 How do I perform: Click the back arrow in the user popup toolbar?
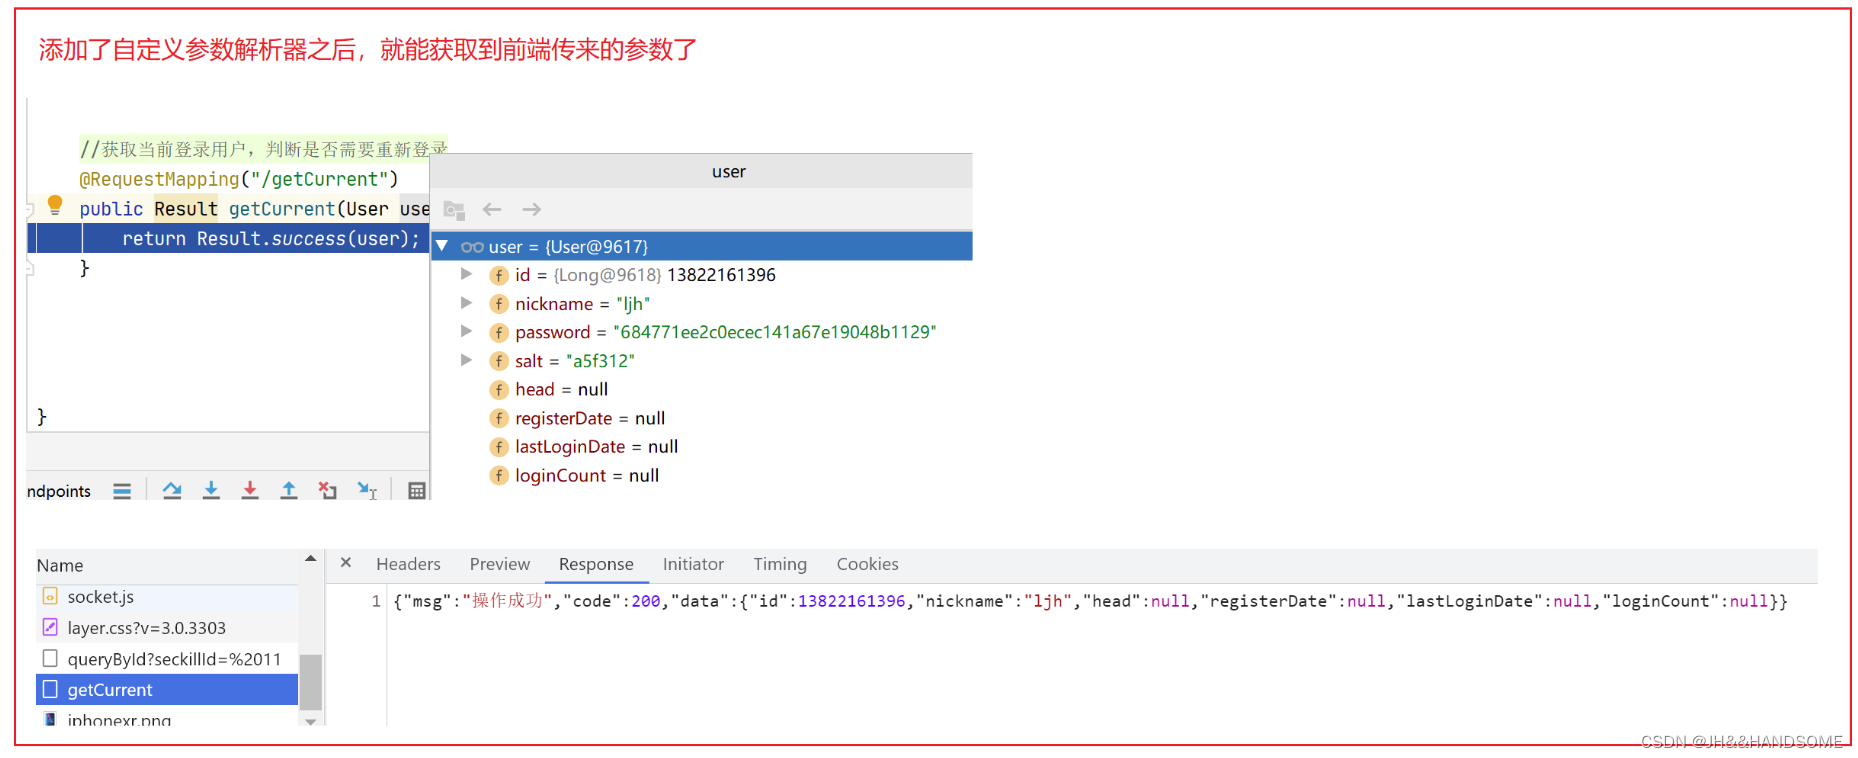click(x=492, y=209)
